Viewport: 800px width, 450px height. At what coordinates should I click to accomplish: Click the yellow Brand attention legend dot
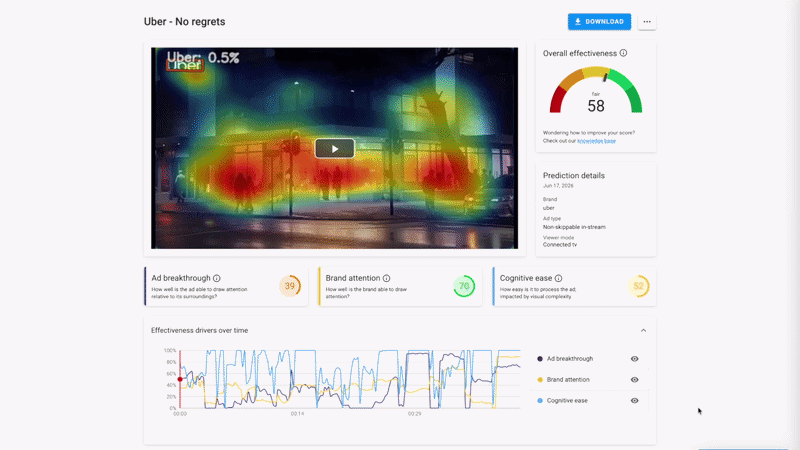[540, 380]
